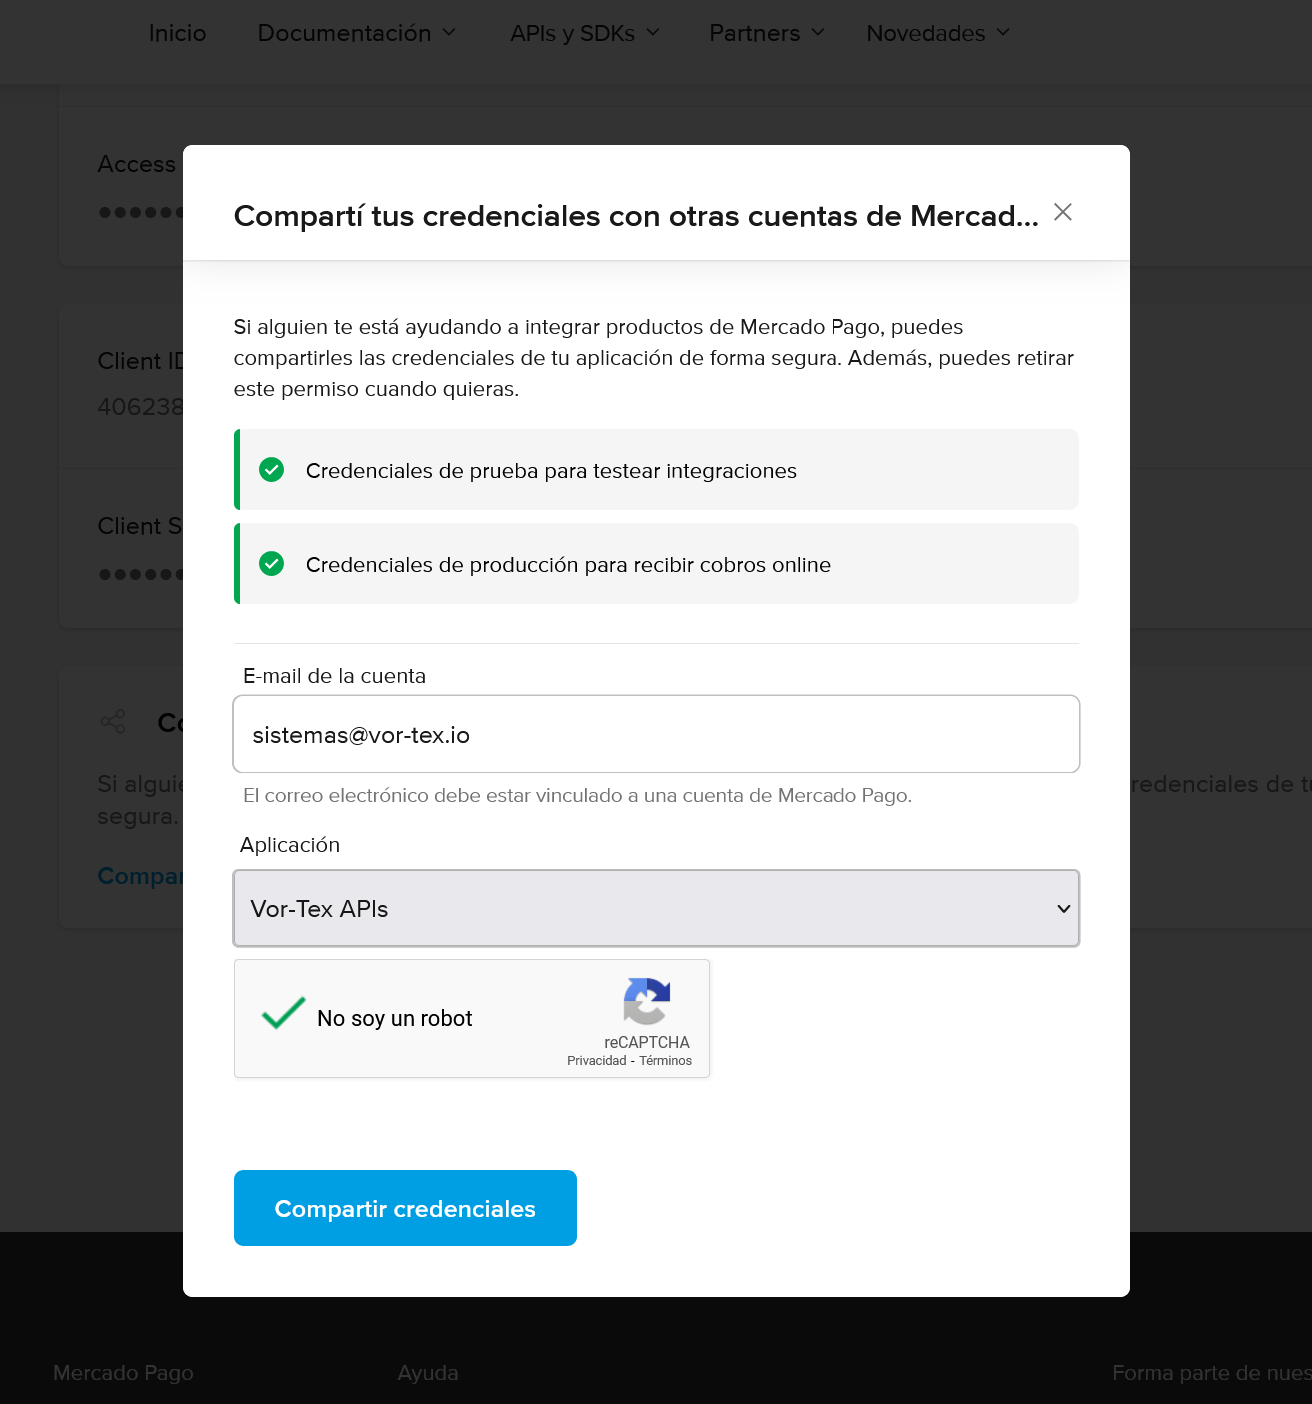The image size is (1312, 1404).
Task: Open the reCAPTCHA Términos link
Action: click(x=666, y=1061)
